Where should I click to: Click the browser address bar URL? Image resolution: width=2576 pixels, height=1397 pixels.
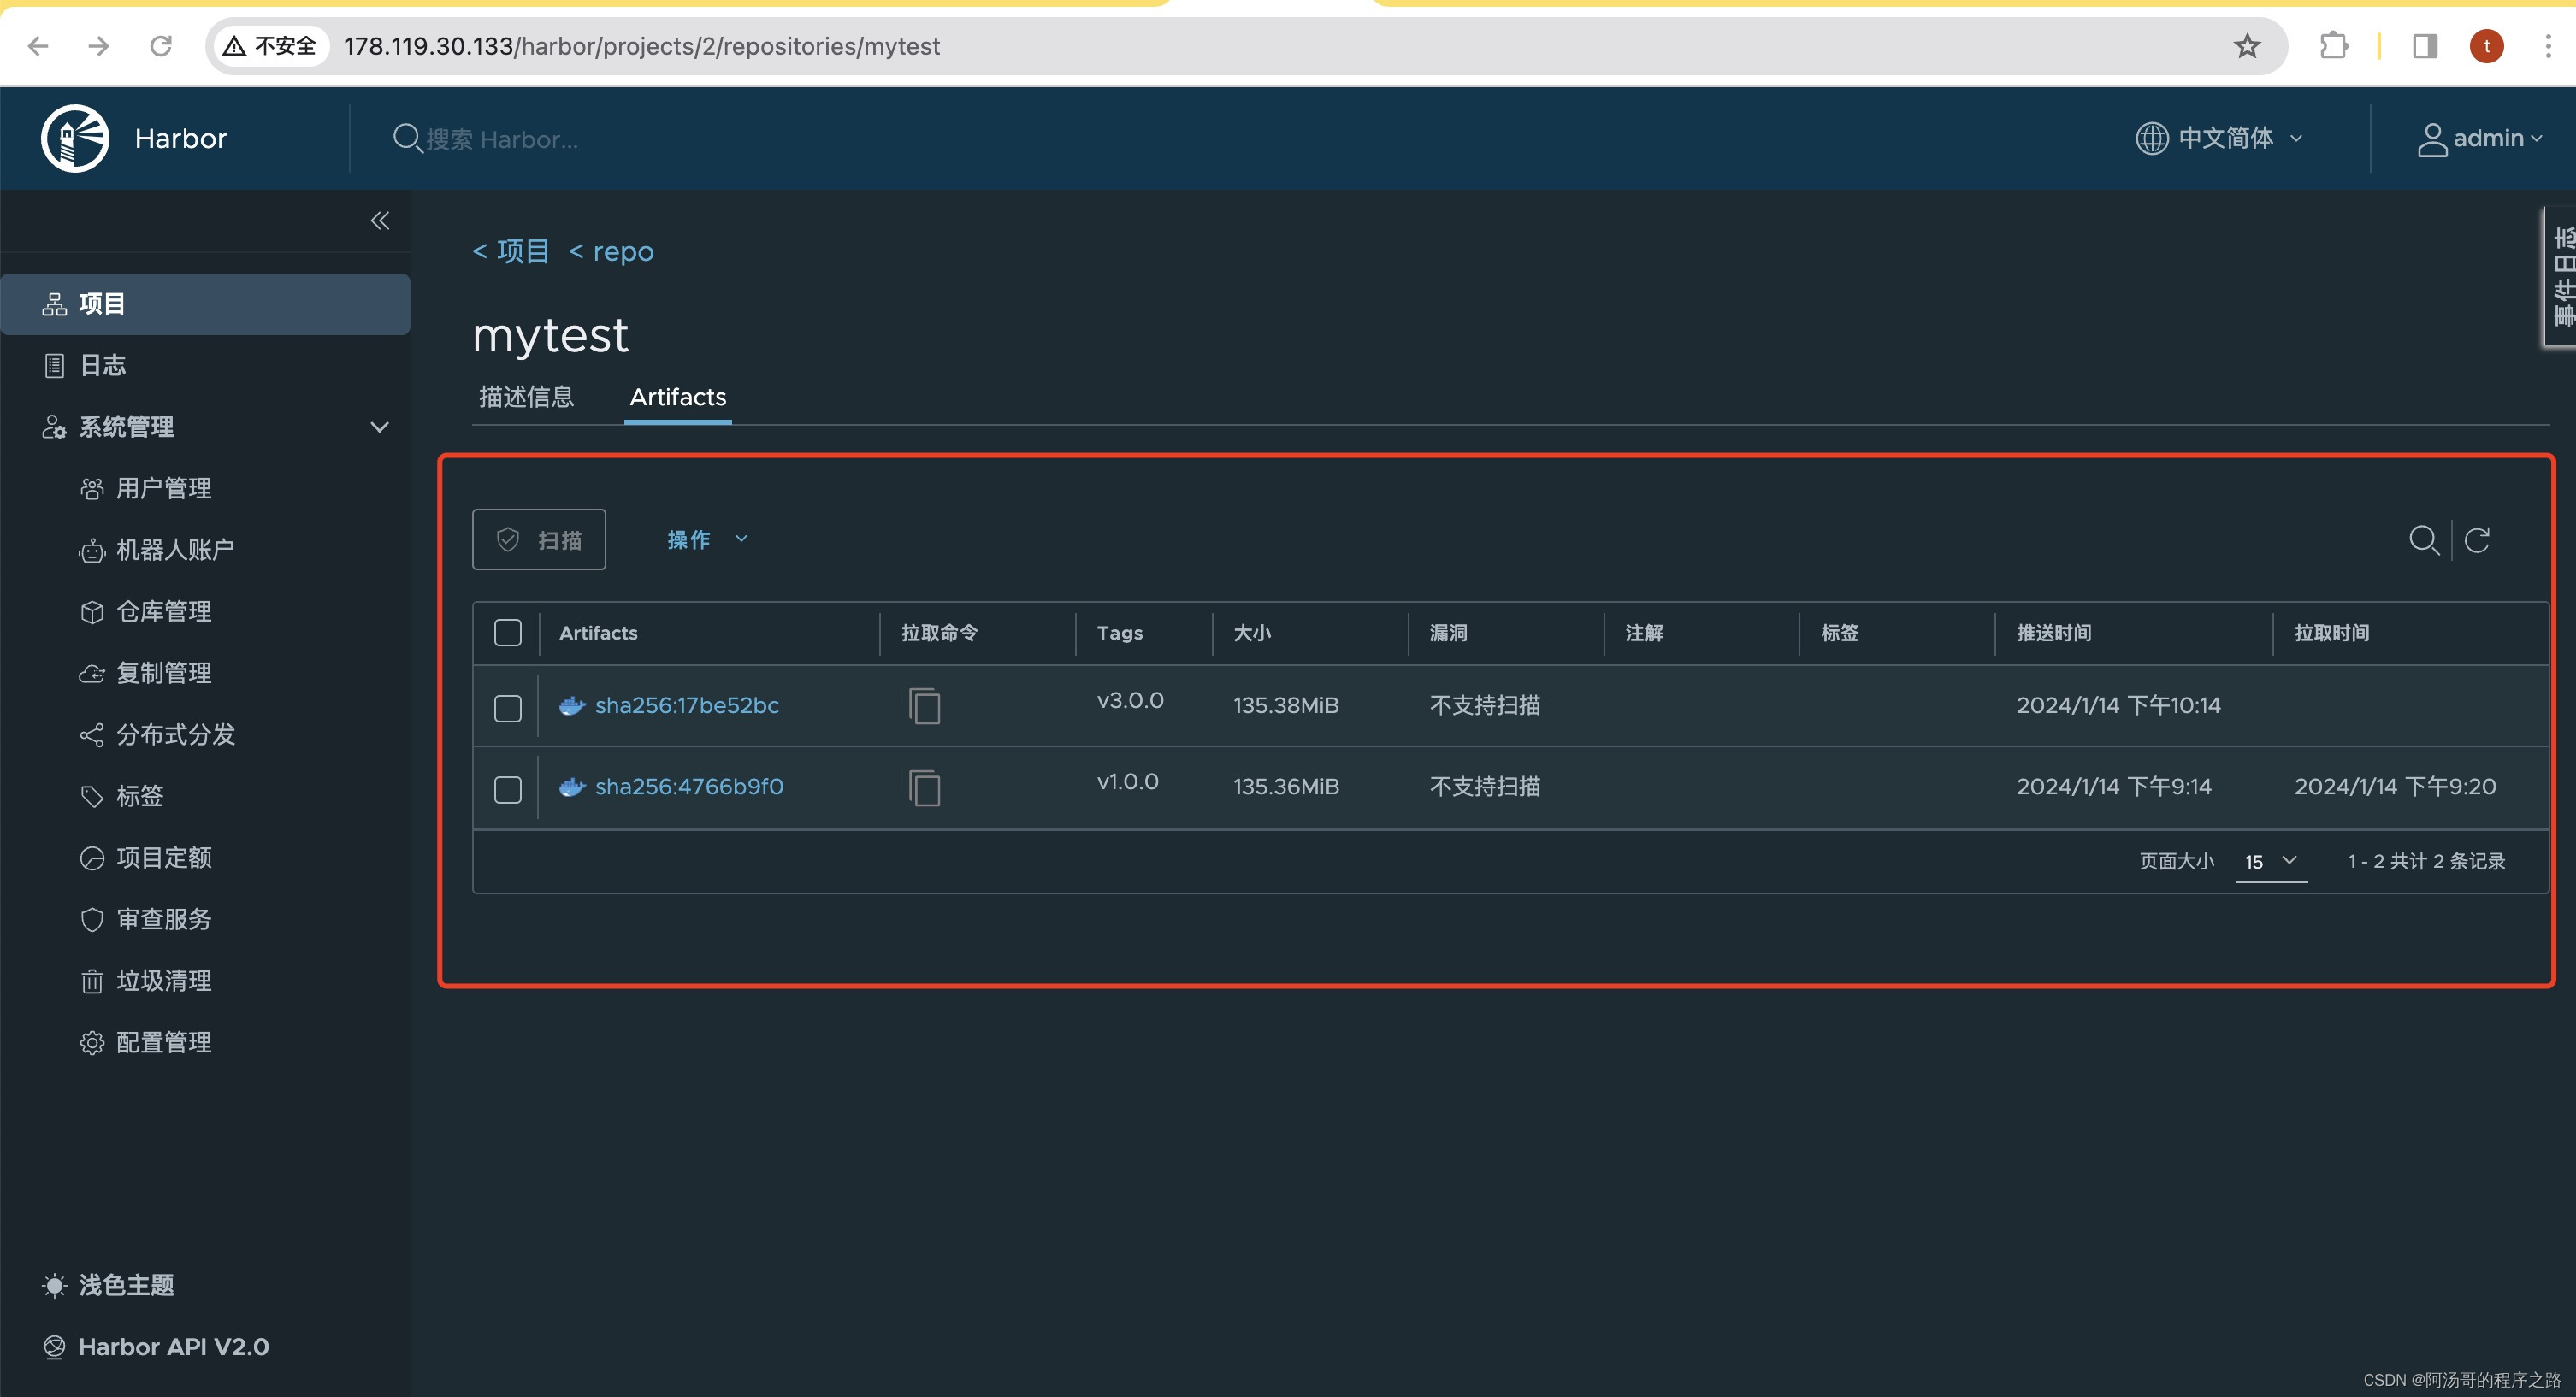coord(642,46)
